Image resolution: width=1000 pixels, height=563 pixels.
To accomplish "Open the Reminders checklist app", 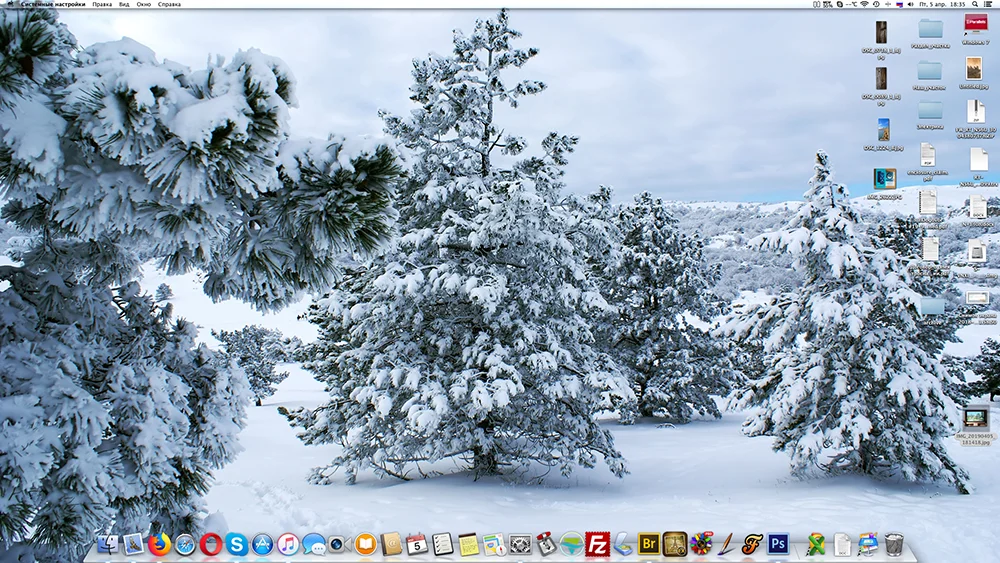I will coord(443,545).
